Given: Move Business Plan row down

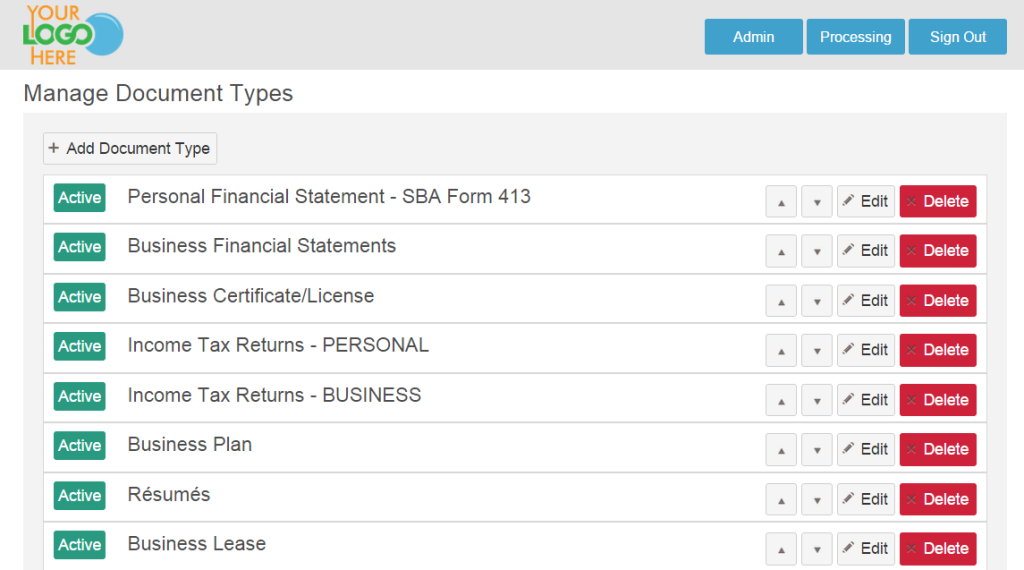Looking at the screenshot, I should click(816, 449).
